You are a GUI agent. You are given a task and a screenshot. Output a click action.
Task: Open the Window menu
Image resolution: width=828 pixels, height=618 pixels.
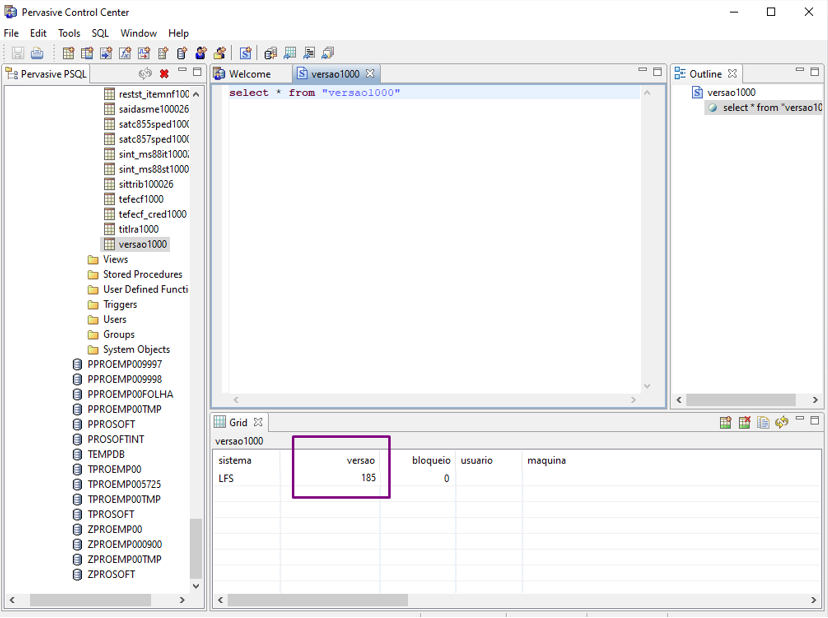(x=138, y=33)
